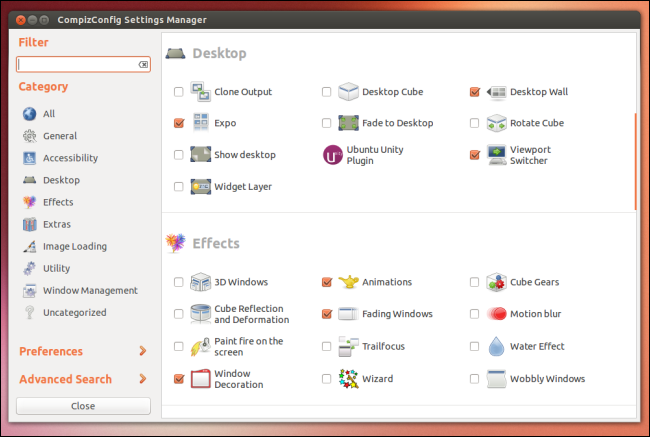Open the Fade to Desktop icon
The image size is (650, 437).
point(348,123)
